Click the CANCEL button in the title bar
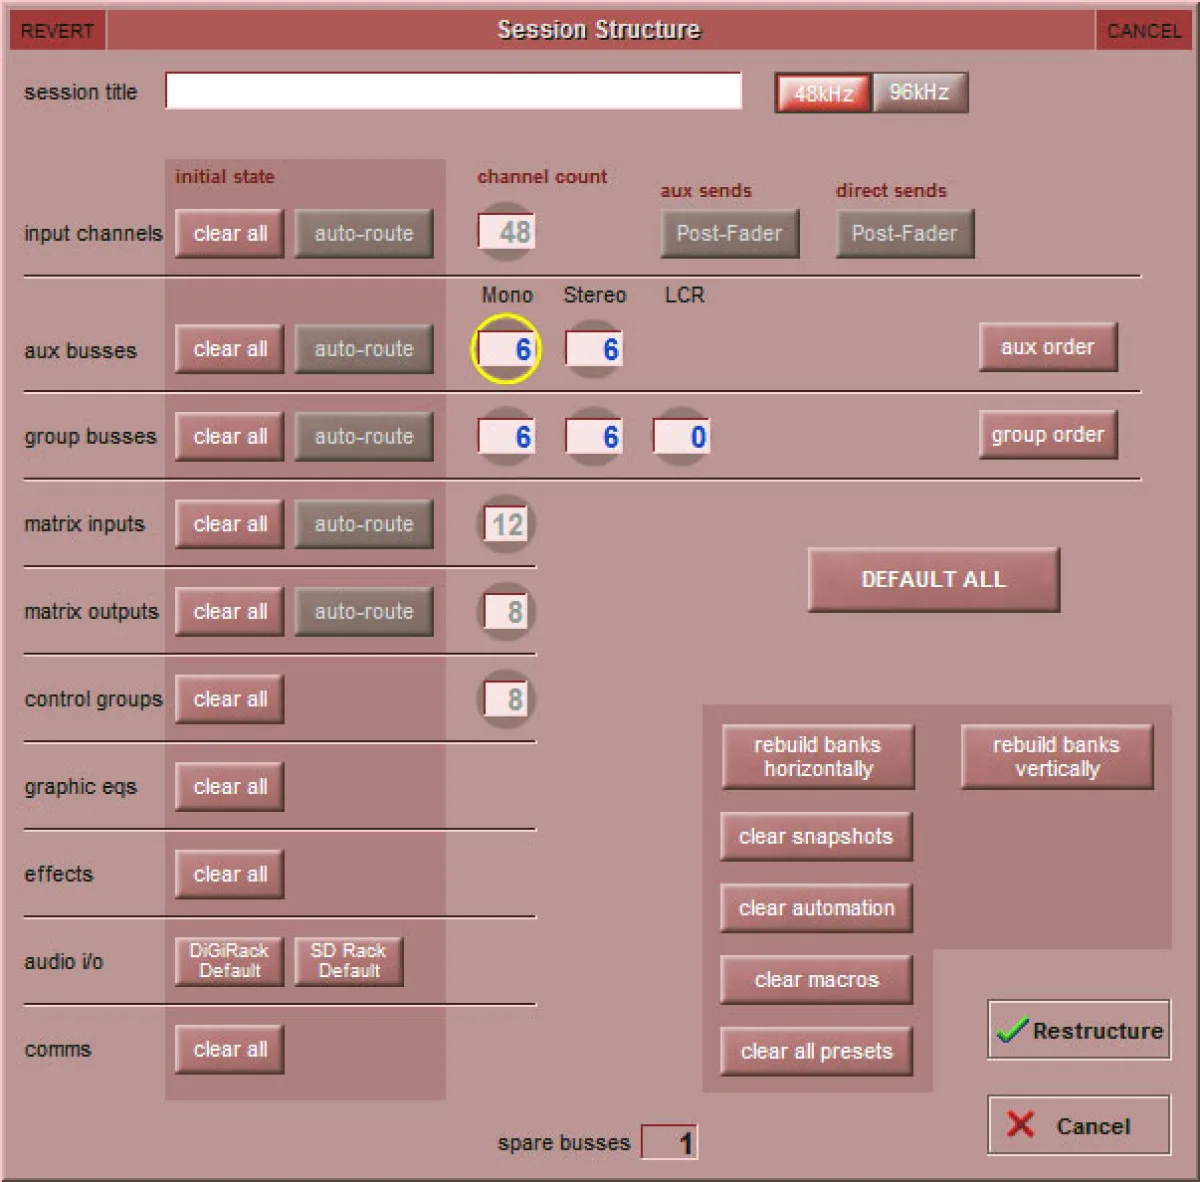The image size is (1200, 1182). (x=1143, y=30)
